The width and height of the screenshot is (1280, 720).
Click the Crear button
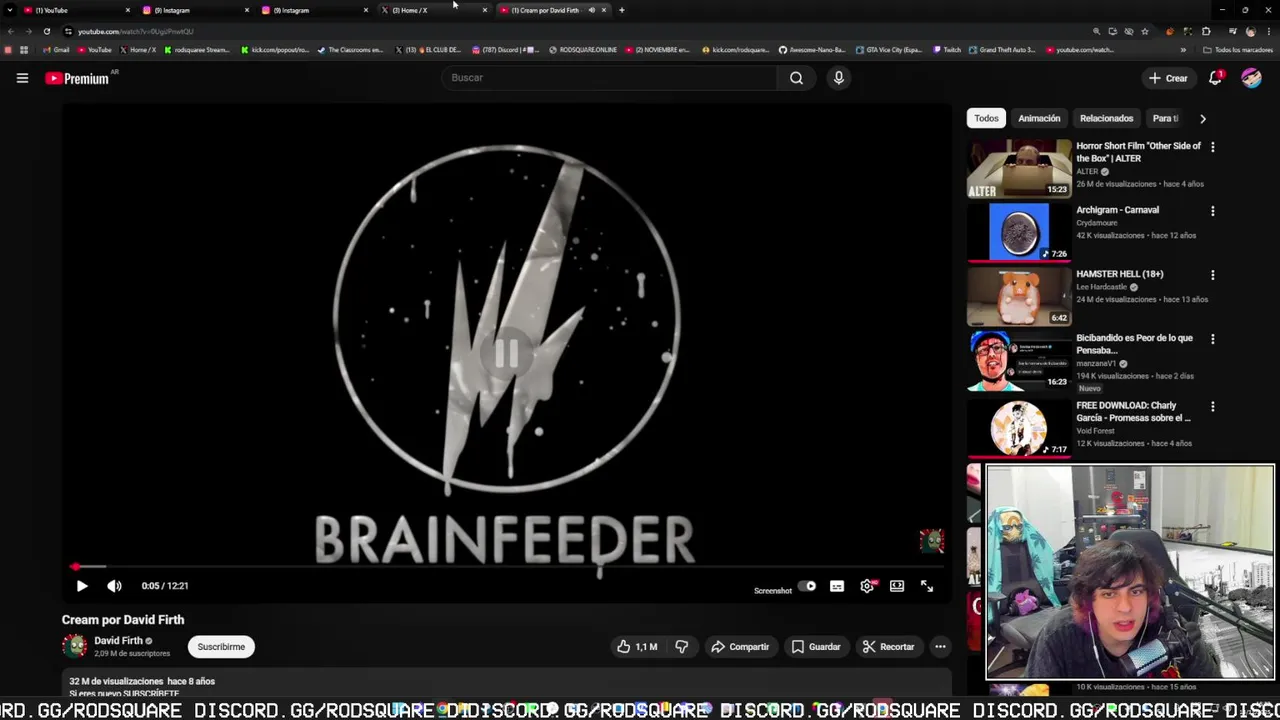pos(1168,78)
